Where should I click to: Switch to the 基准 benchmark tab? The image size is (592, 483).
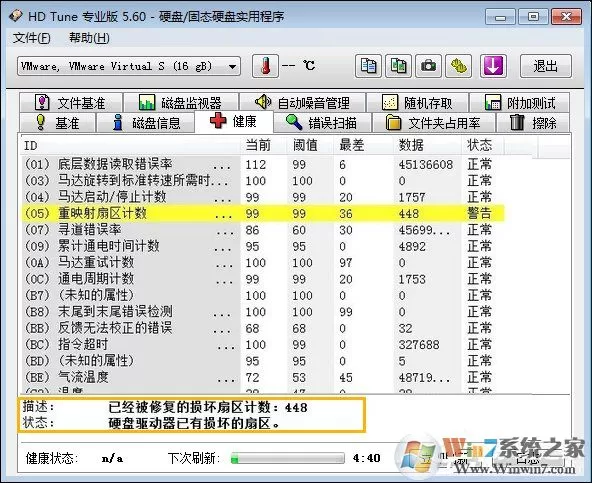(57, 123)
